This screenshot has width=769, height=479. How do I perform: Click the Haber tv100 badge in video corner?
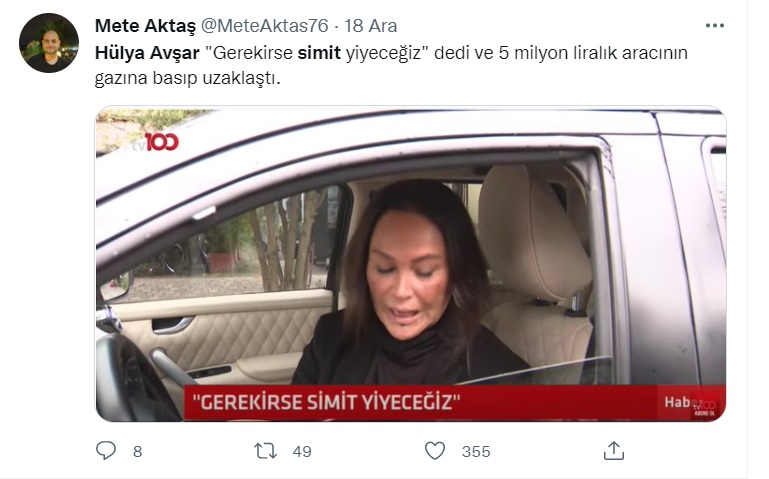coord(691,404)
